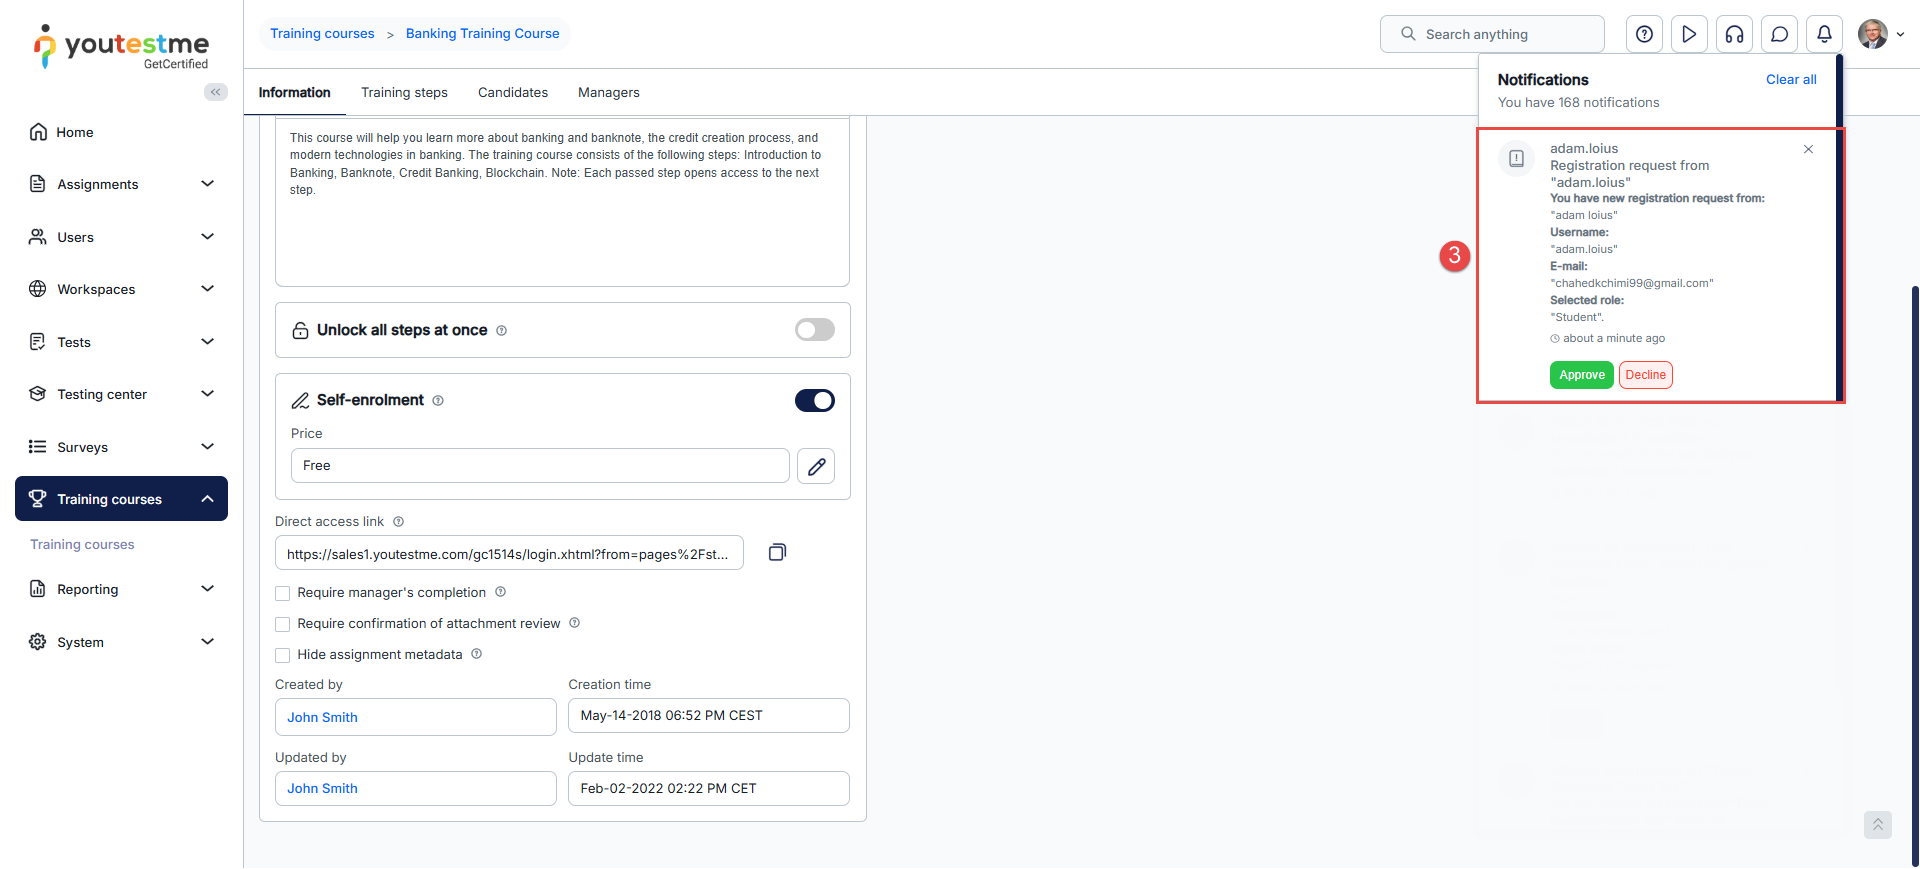This screenshot has width=1920, height=869.
Task: Click the help question mark icon in header
Action: coord(1644,34)
